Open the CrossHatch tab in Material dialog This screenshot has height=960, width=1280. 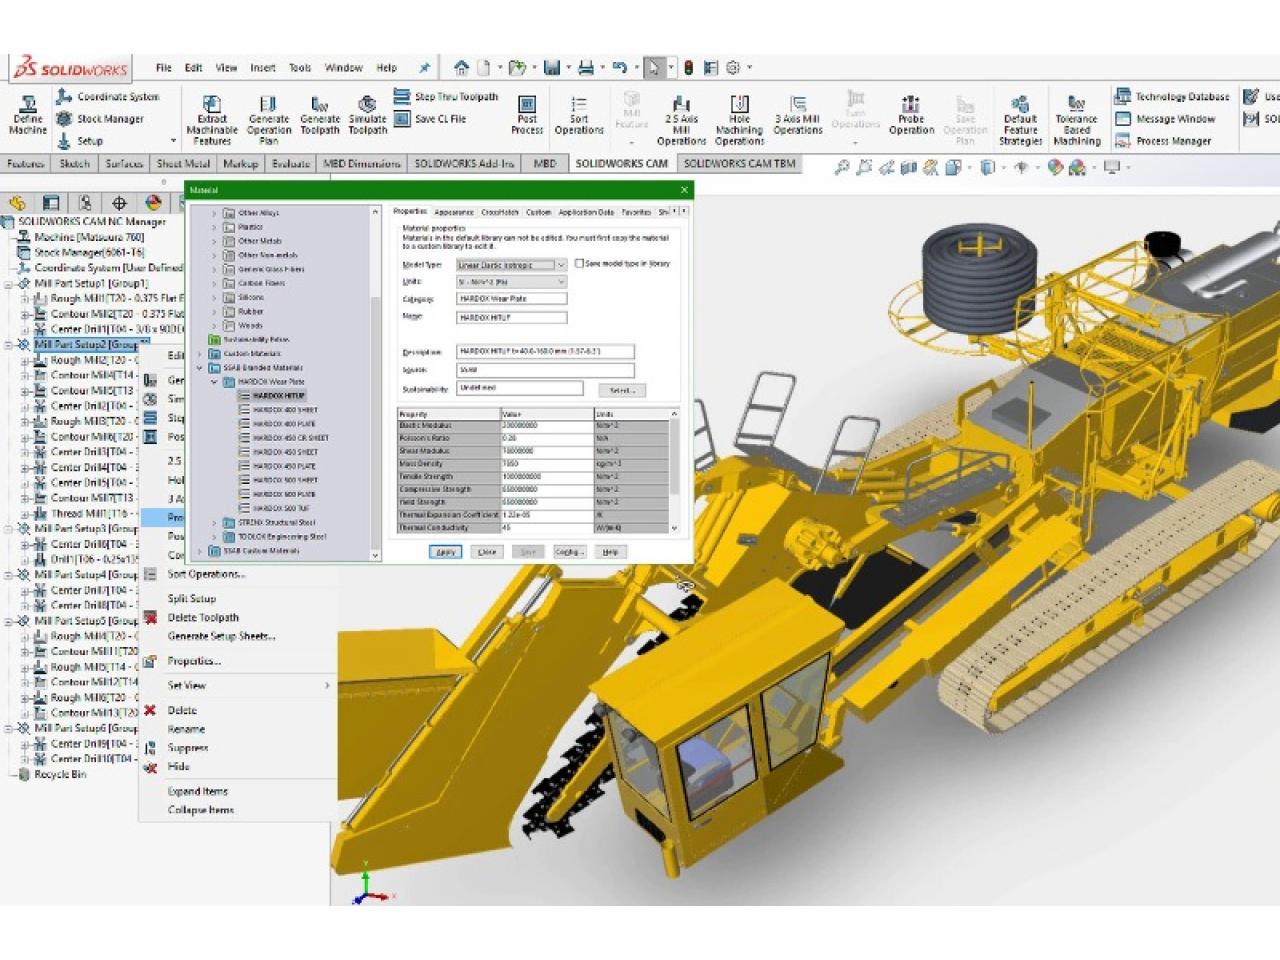coord(500,212)
